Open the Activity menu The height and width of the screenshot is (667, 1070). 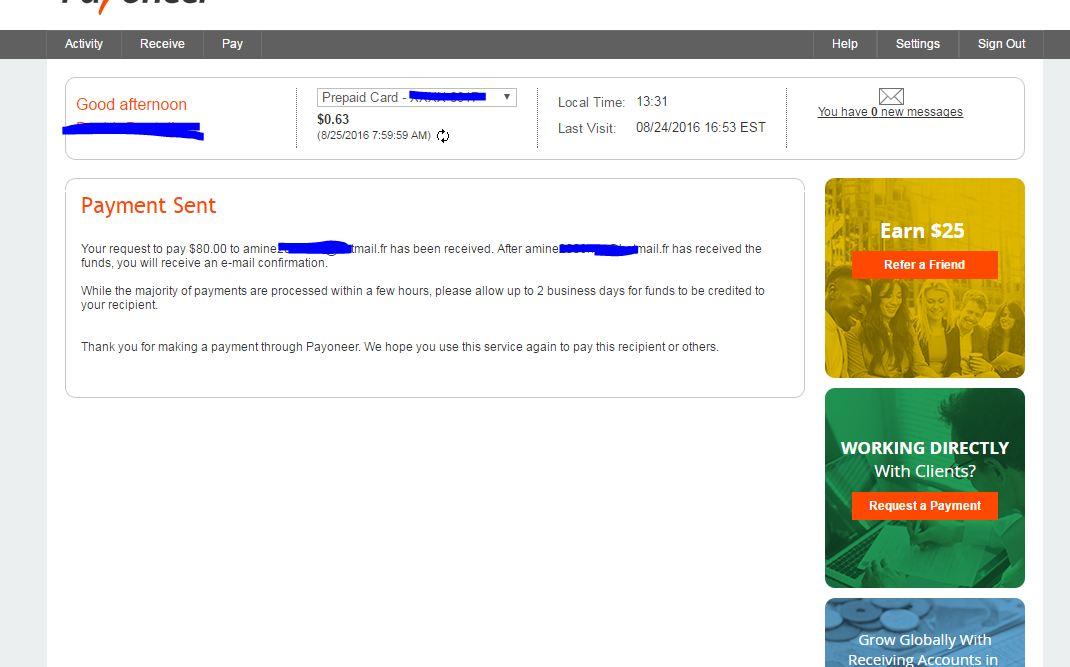tap(84, 44)
